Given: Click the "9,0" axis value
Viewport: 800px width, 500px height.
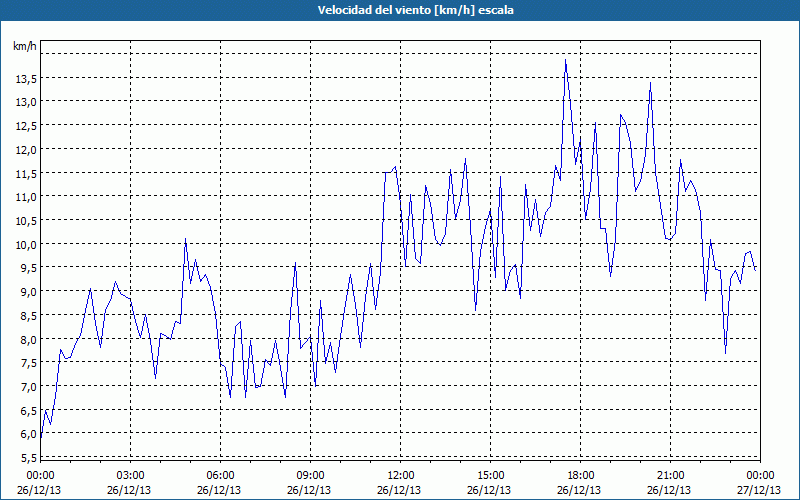Looking at the screenshot, I should [x=29, y=291].
